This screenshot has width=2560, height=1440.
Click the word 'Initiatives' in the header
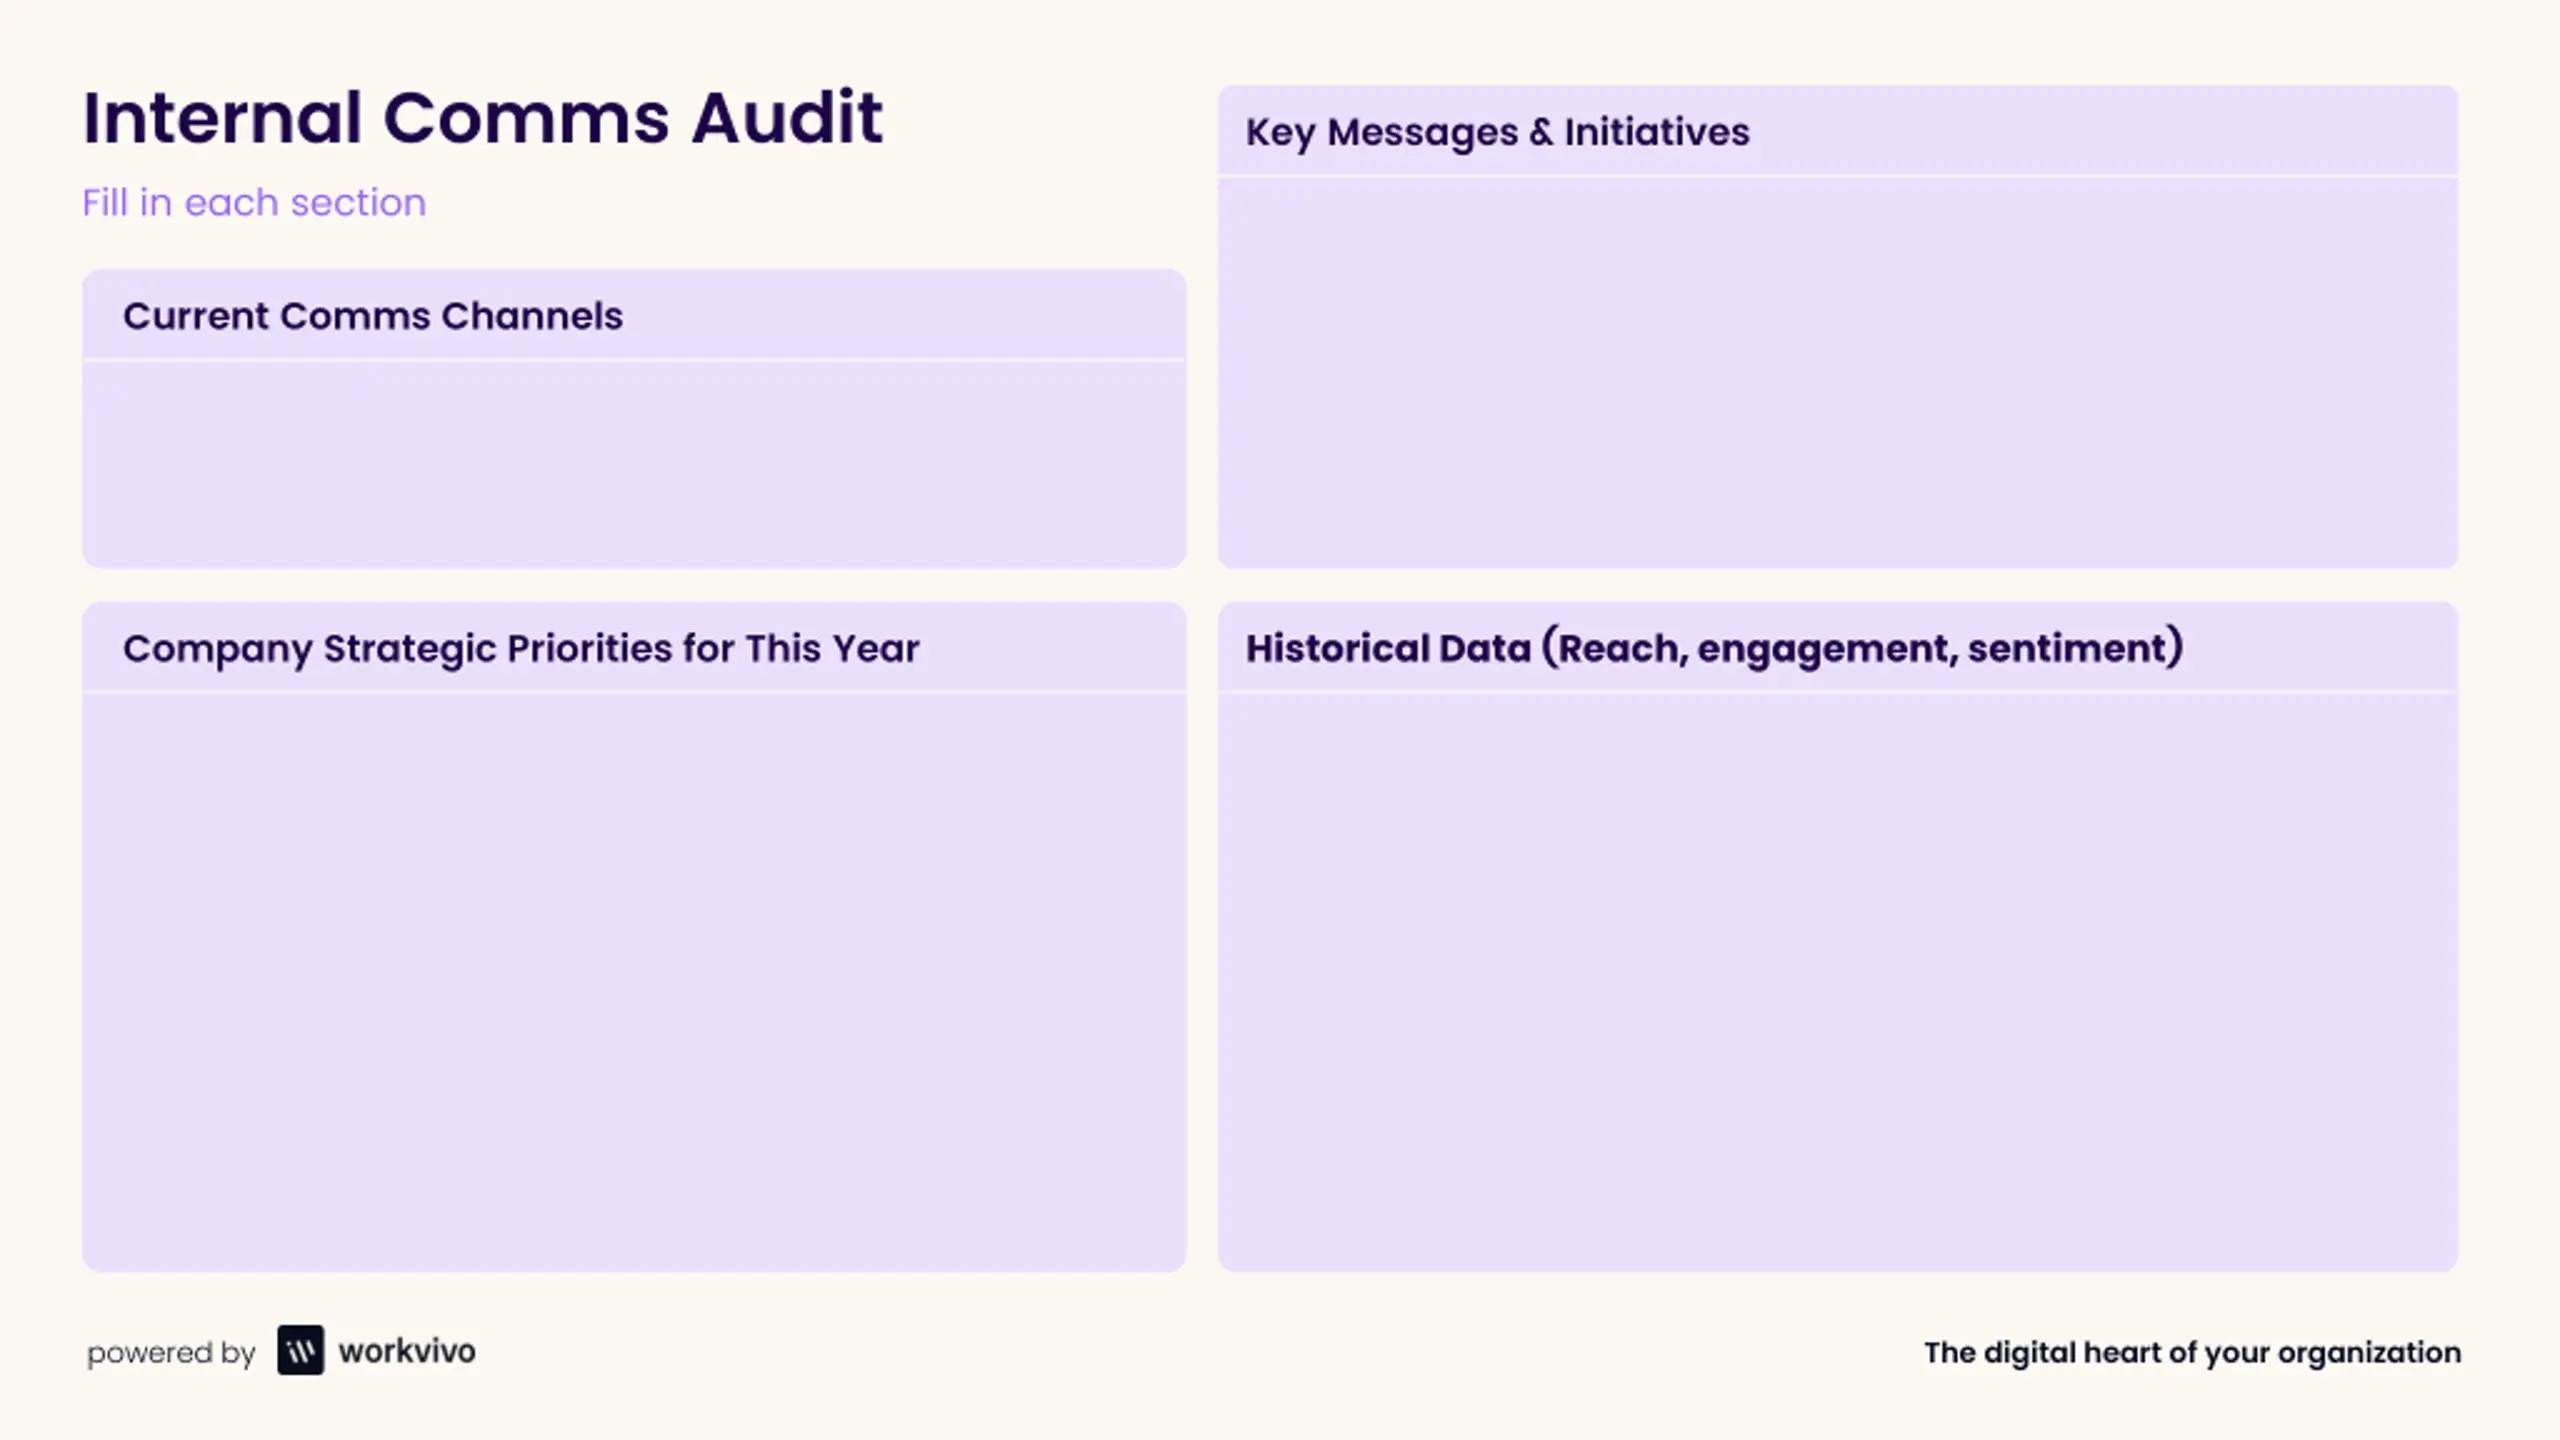(1657, 131)
